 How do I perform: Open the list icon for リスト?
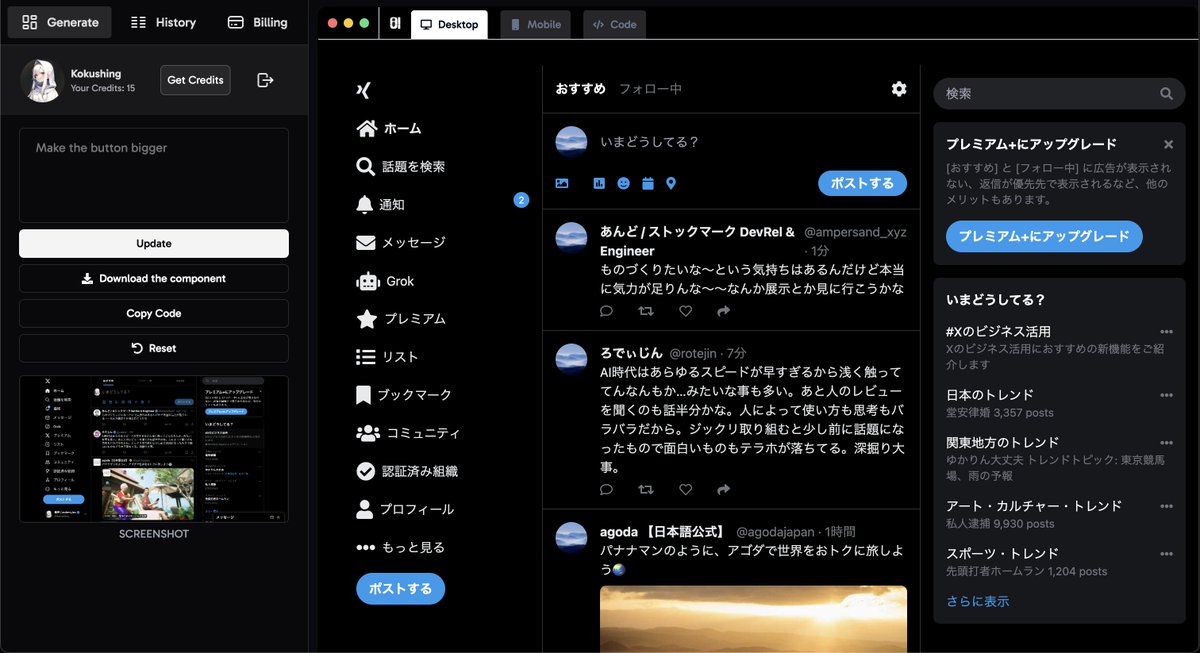(366, 357)
